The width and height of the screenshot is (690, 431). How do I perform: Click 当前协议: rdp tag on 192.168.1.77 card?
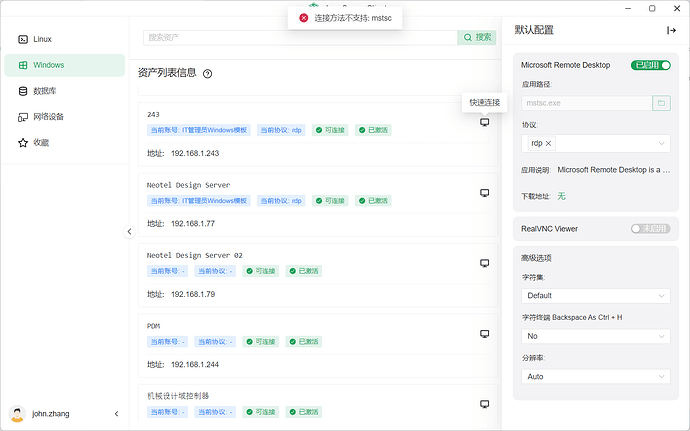281,201
